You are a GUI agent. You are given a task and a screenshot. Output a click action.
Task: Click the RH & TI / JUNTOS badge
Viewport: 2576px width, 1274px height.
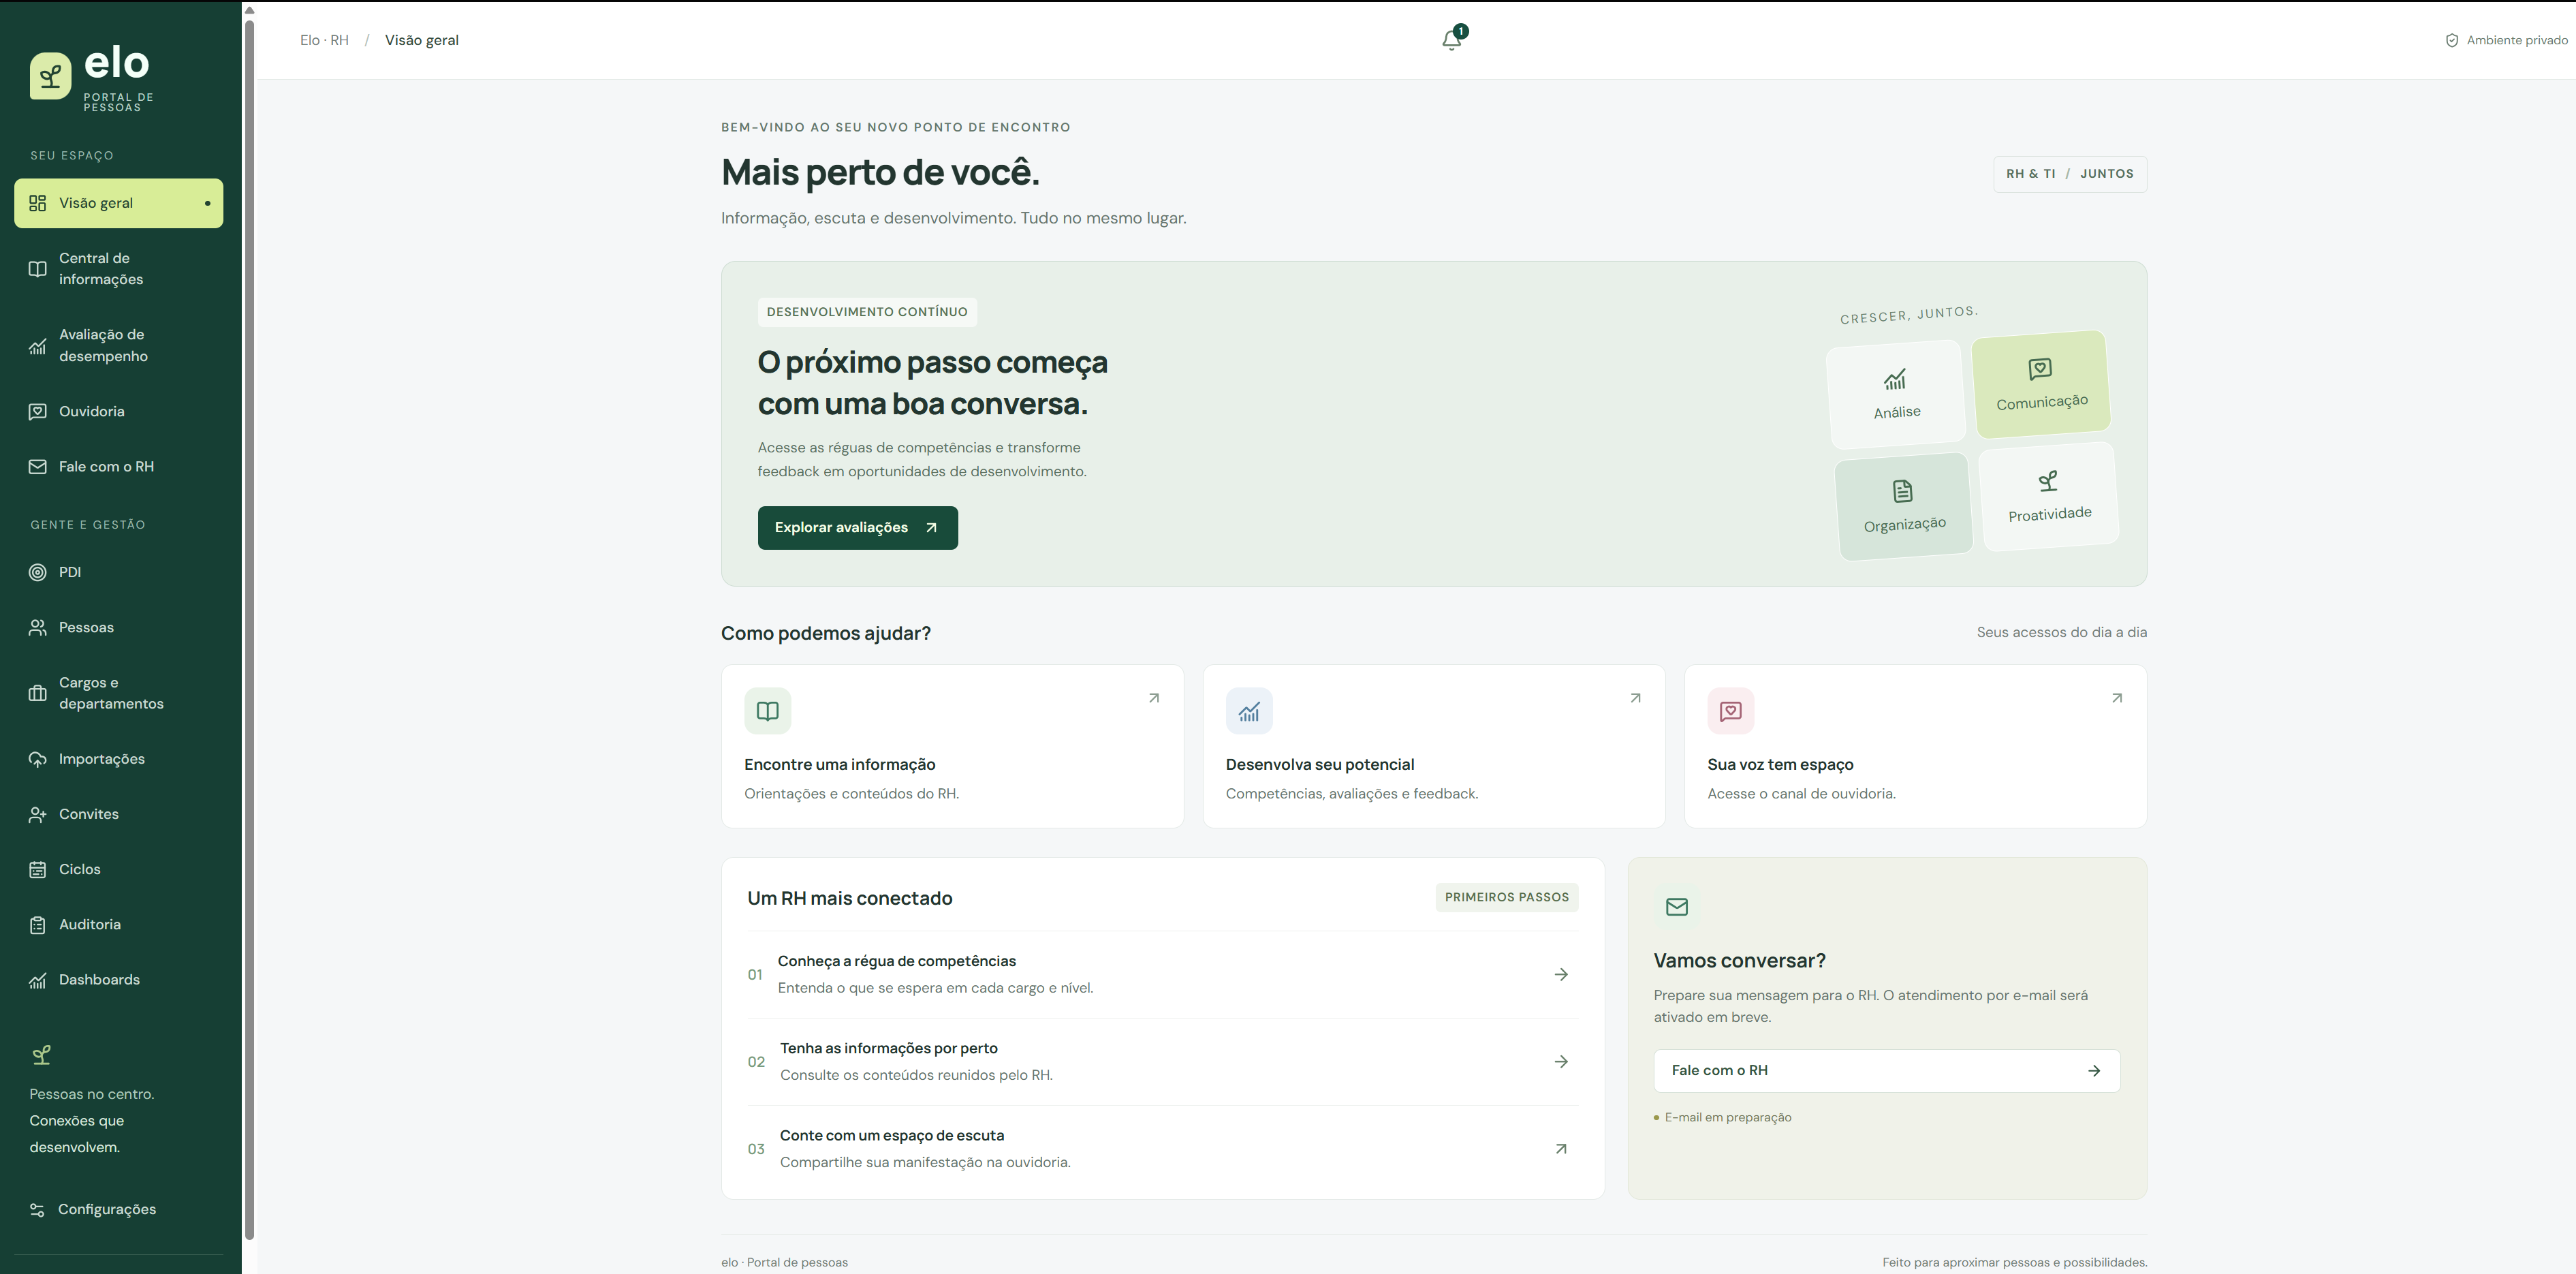click(2069, 174)
